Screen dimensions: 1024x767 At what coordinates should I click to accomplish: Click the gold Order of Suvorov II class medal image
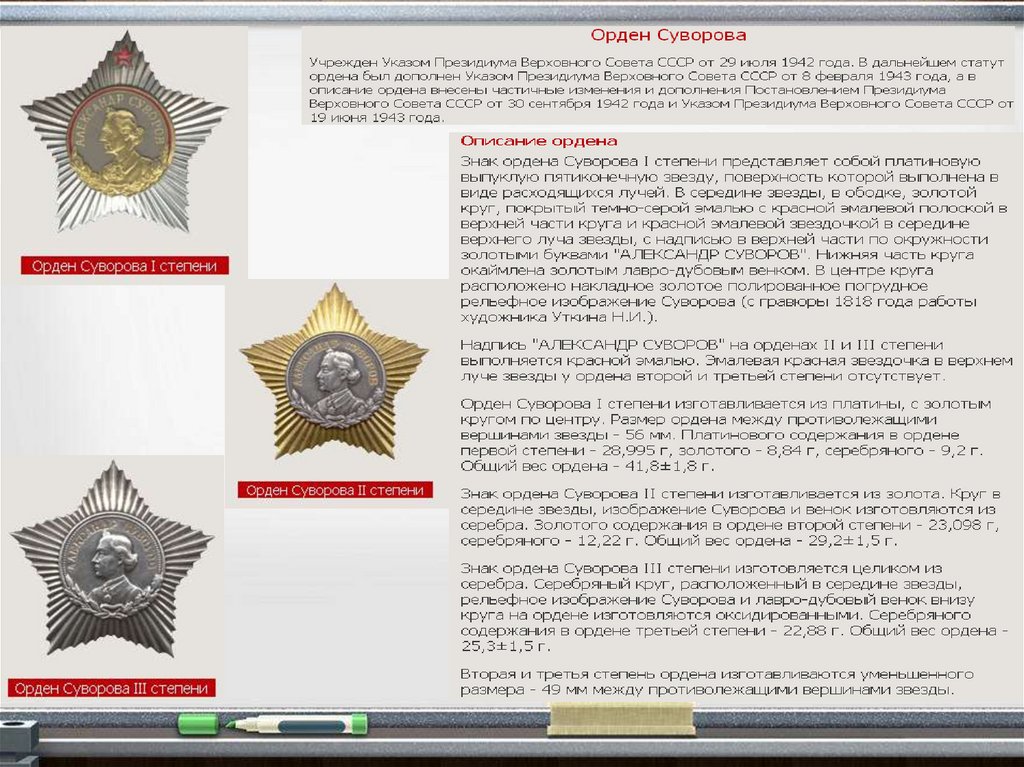334,372
